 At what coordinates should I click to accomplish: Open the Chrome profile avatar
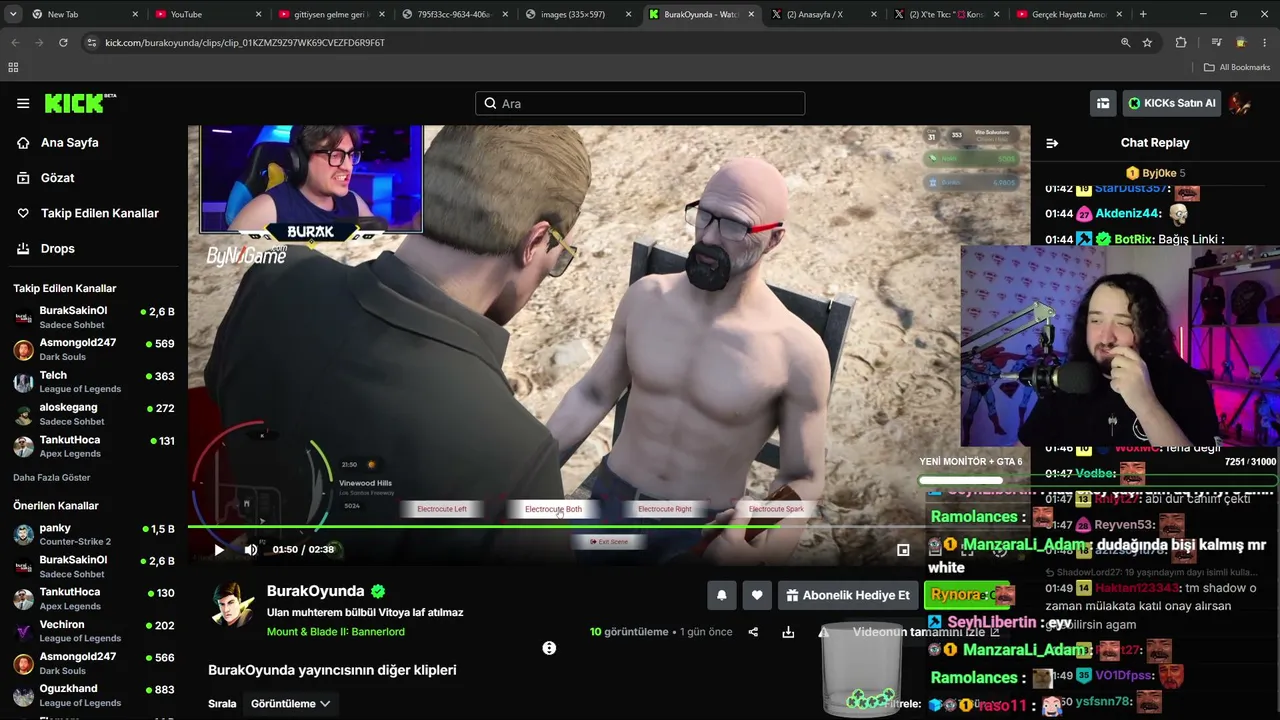(1241, 43)
